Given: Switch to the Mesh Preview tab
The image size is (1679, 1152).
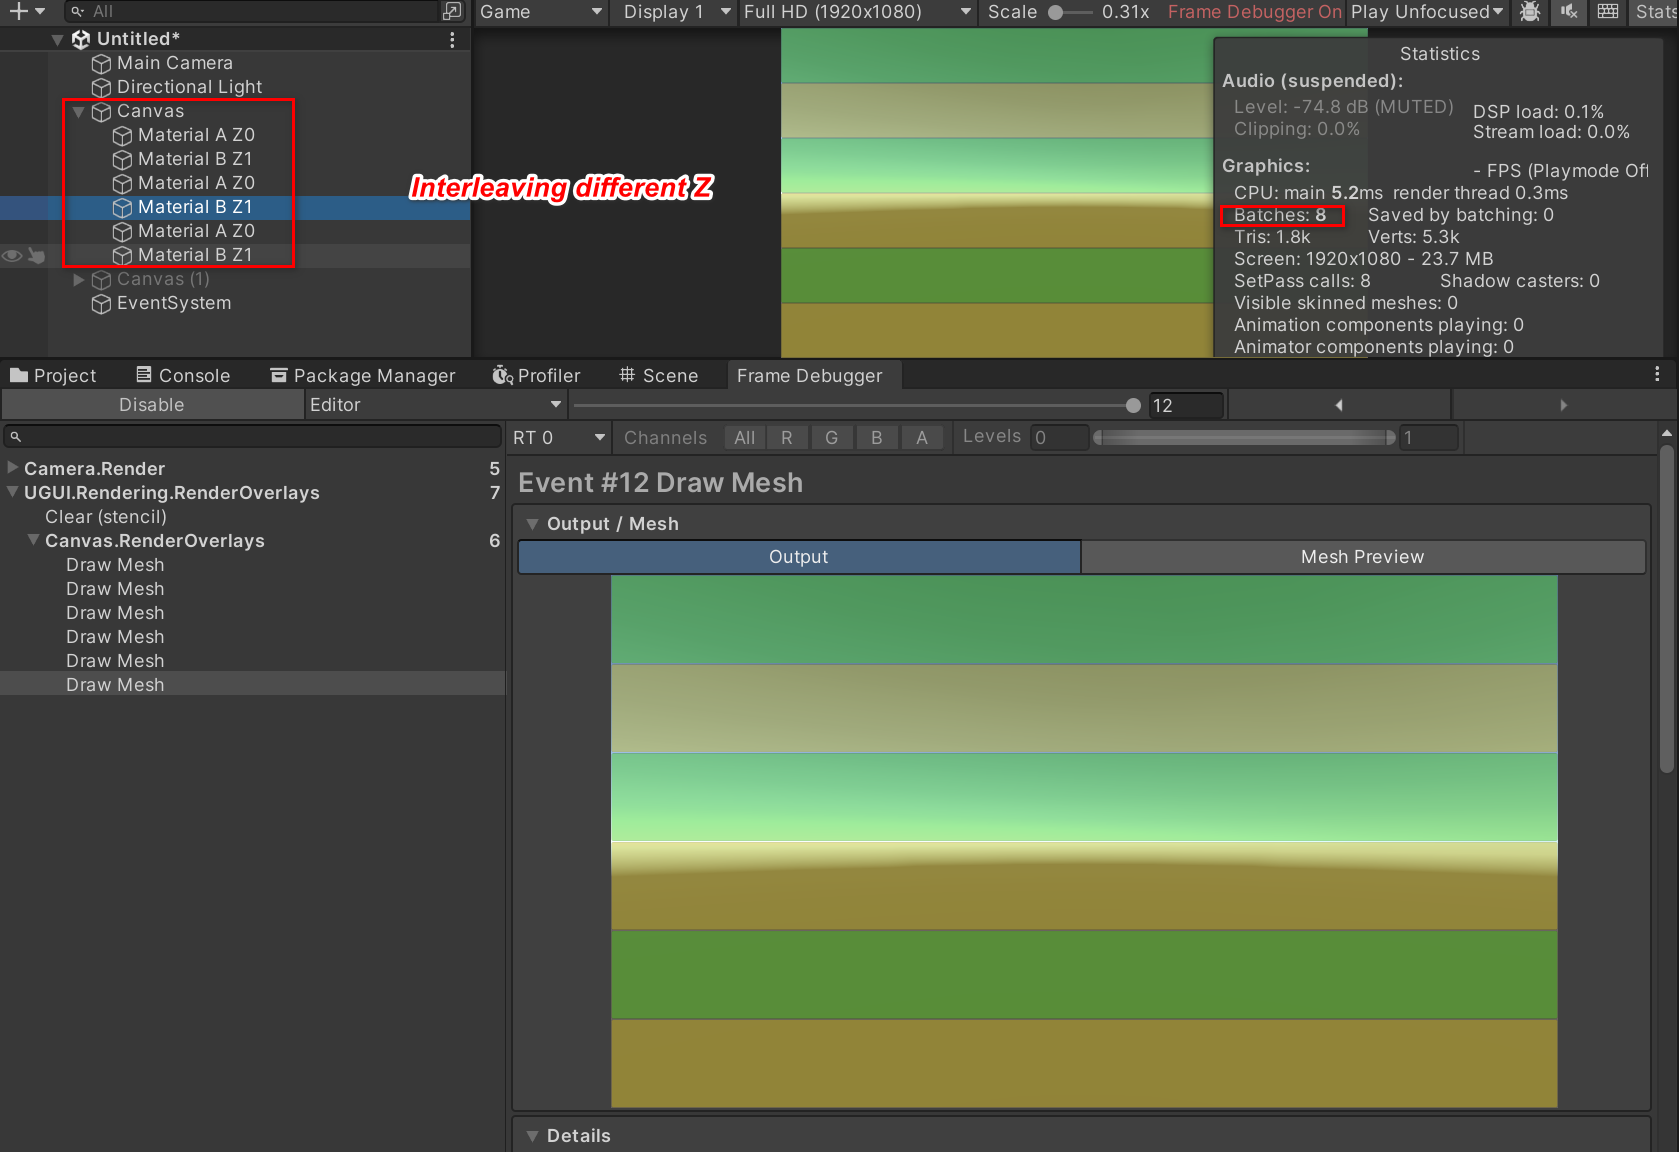Looking at the screenshot, I should click(x=1362, y=557).
